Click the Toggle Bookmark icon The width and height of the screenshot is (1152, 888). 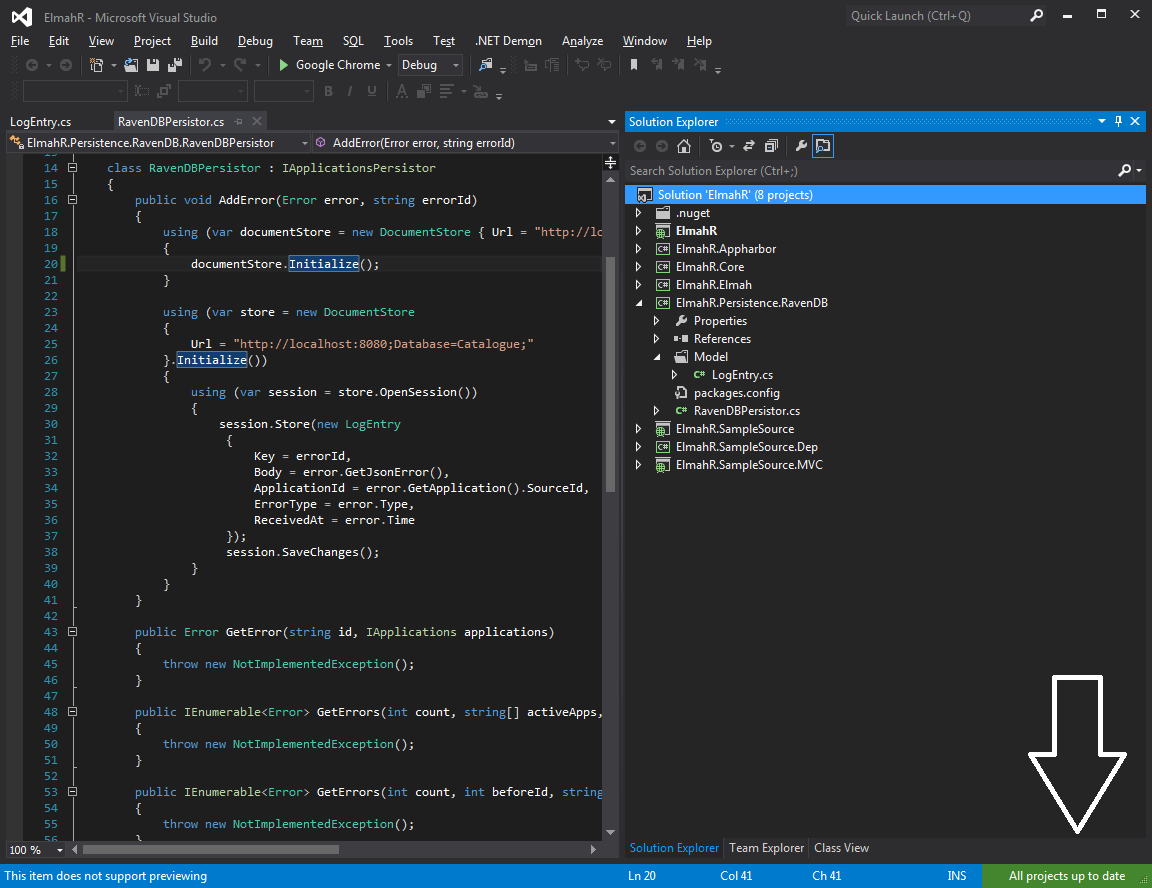coord(633,65)
